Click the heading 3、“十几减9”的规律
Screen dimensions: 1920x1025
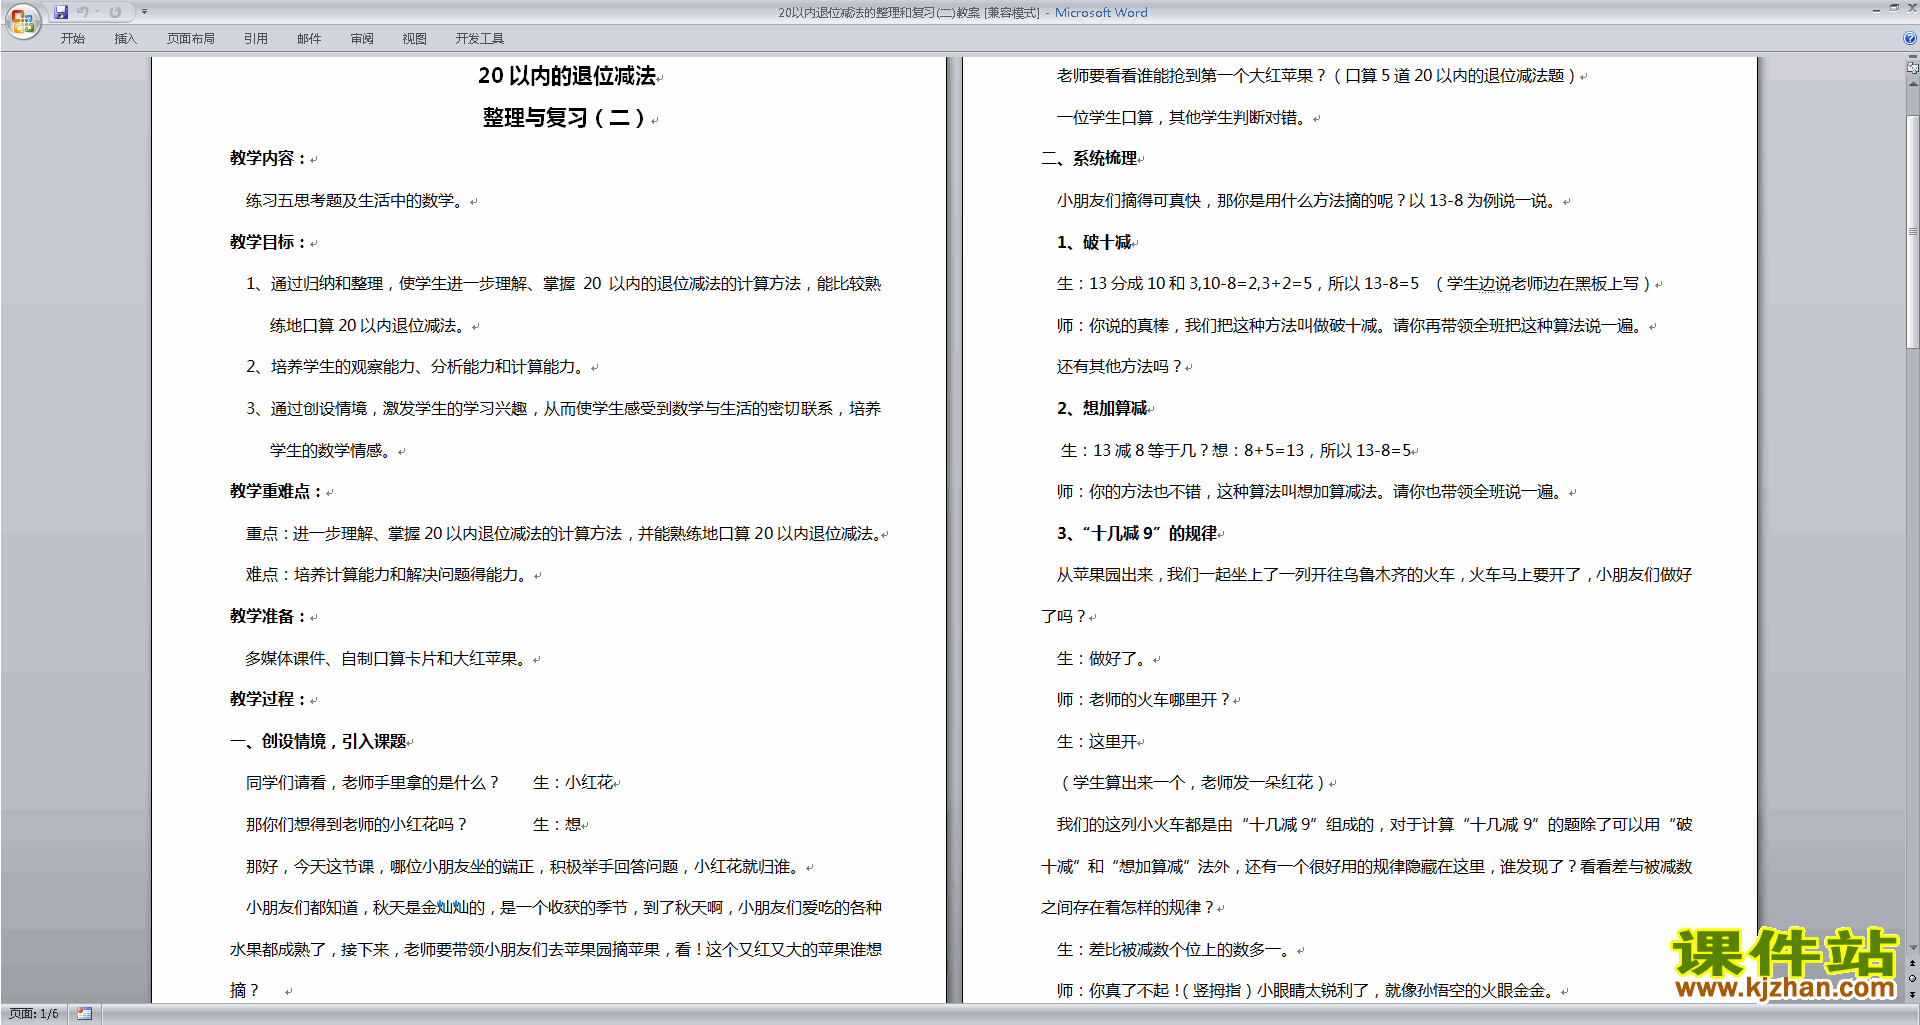tap(1137, 534)
